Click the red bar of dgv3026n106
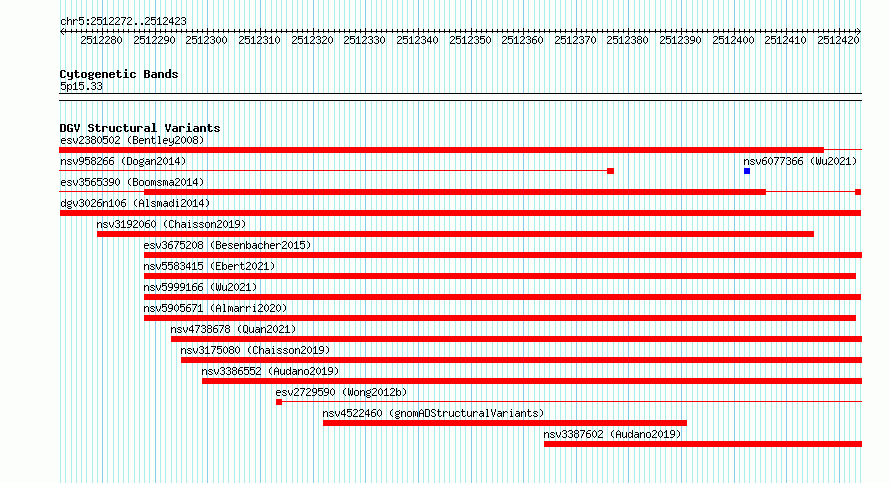The width and height of the screenshot is (890, 483). click(460, 213)
